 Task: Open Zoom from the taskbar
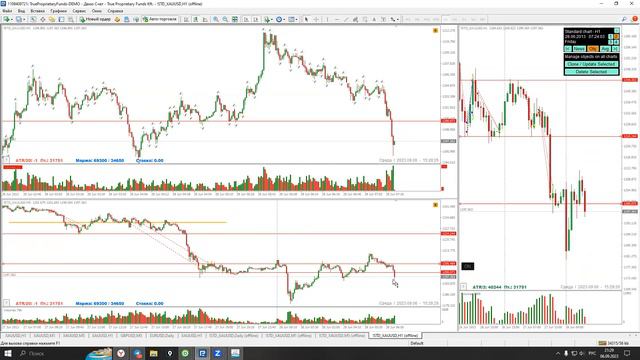click(218, 353)
